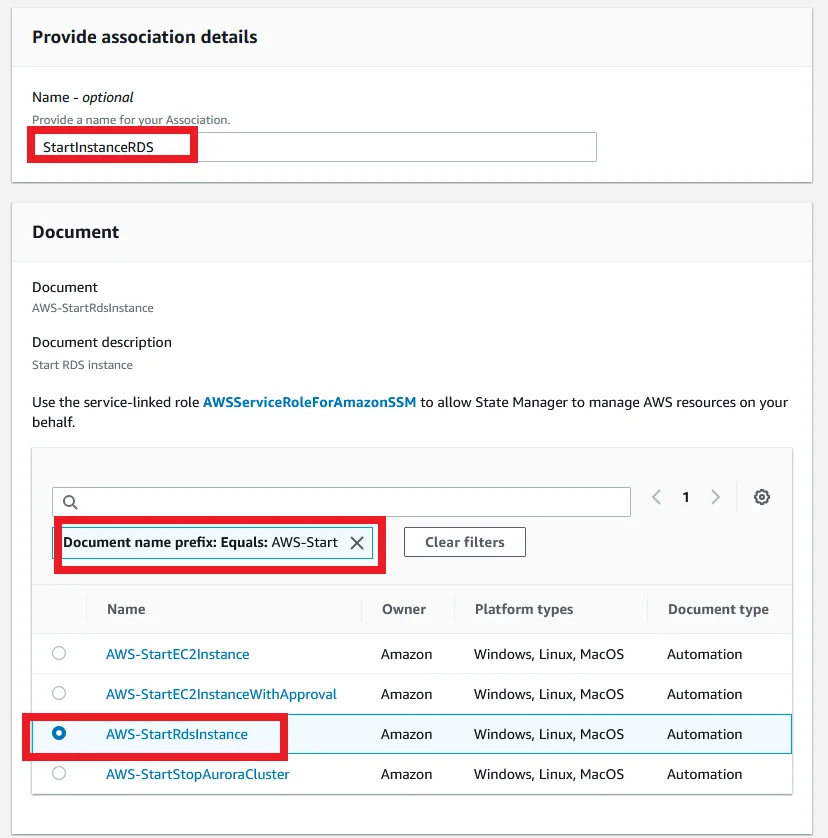Click page number 1 in pagination

686,498
